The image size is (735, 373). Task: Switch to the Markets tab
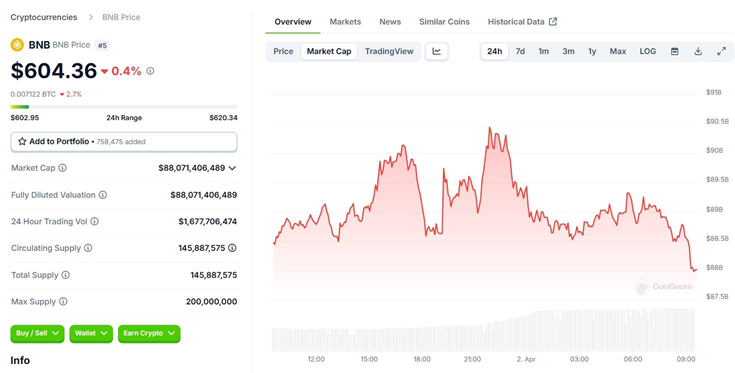345,22
